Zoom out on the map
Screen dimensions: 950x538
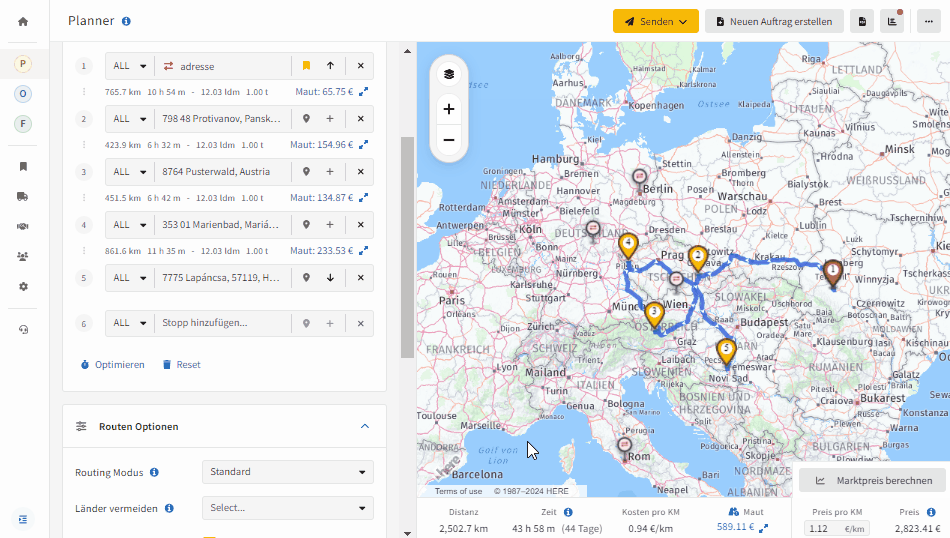(x=449, y=140)
